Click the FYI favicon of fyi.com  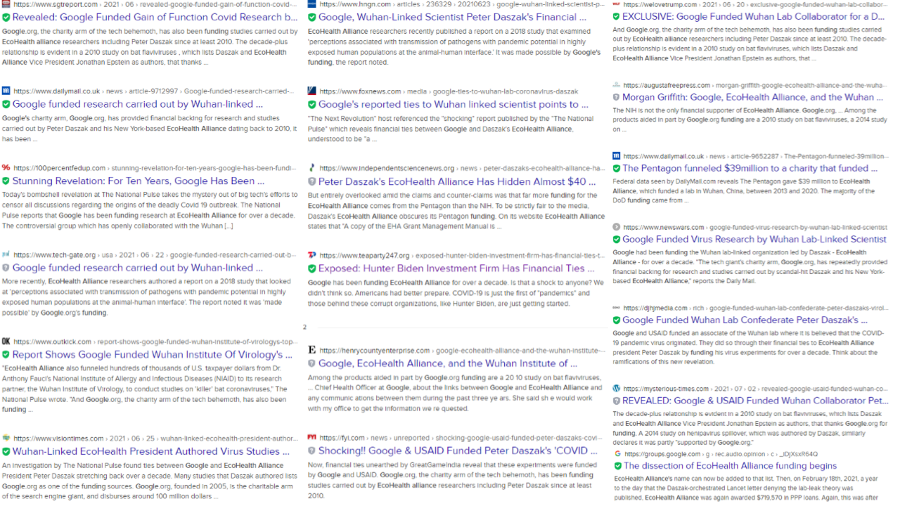pos(312,437)
